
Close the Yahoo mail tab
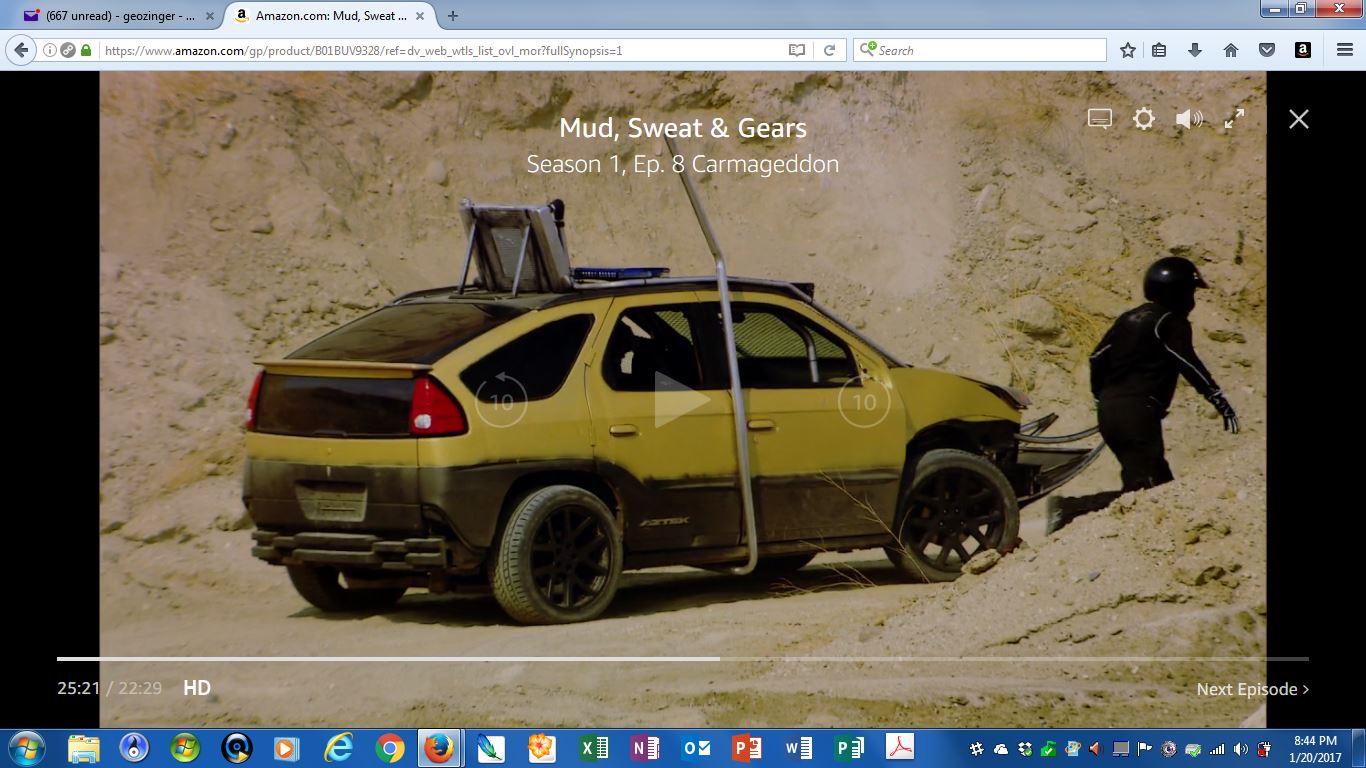tap(209, 16)
